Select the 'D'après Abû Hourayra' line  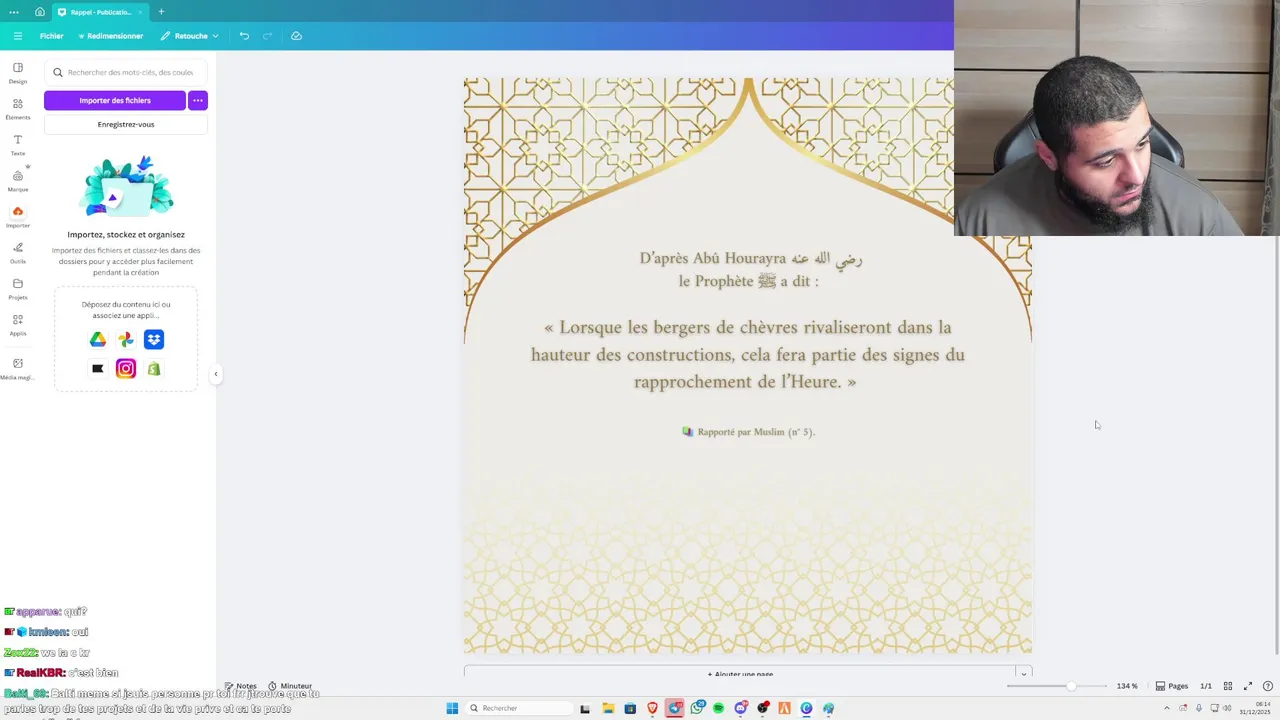pos(750,258)
